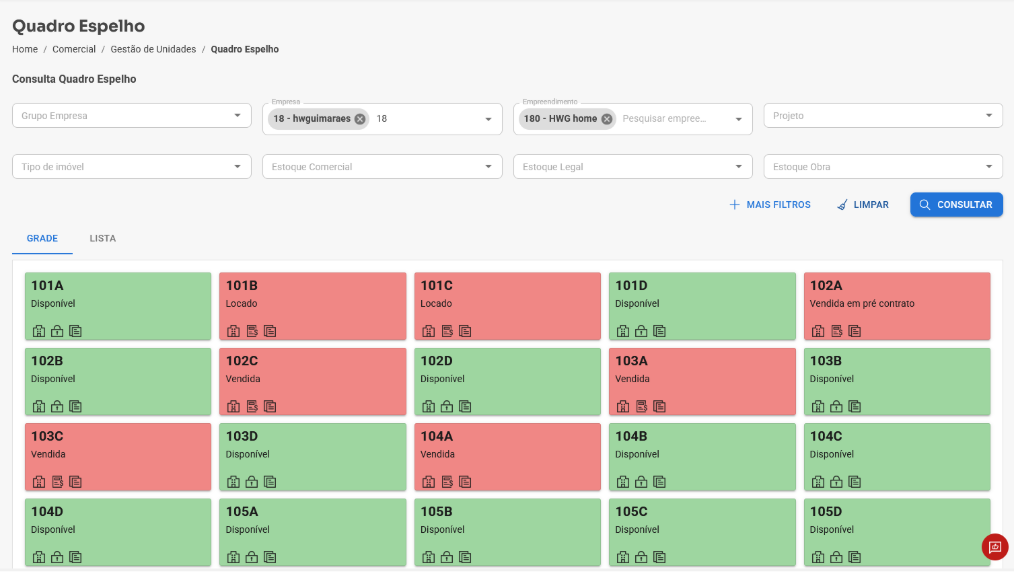Select the 102D Disponível unit card
This screenshot has width=1014, height=573.
point(507,382)
